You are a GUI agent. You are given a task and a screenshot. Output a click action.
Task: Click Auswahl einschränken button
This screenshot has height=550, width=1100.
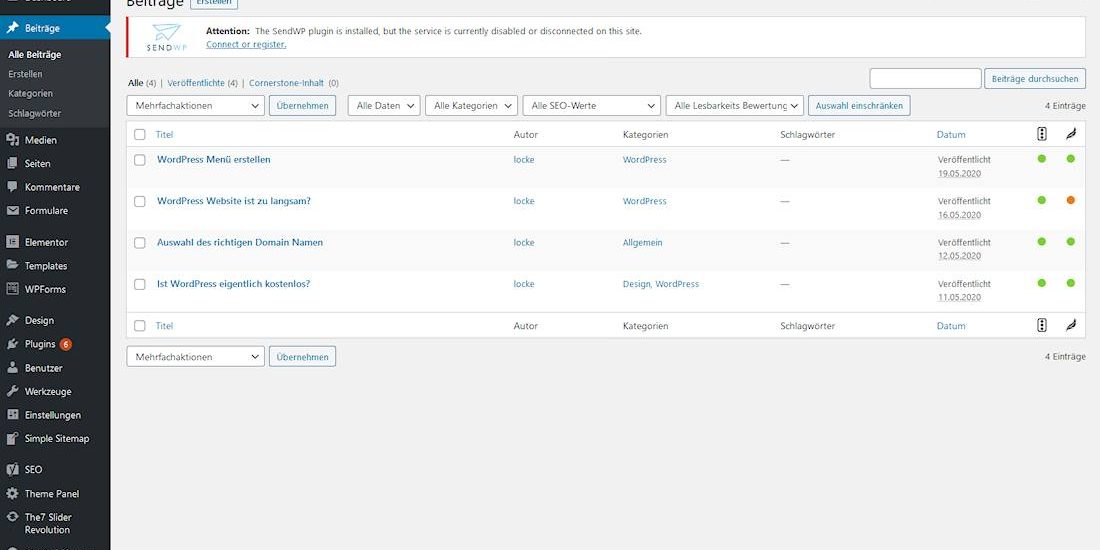tap(859, 106)
